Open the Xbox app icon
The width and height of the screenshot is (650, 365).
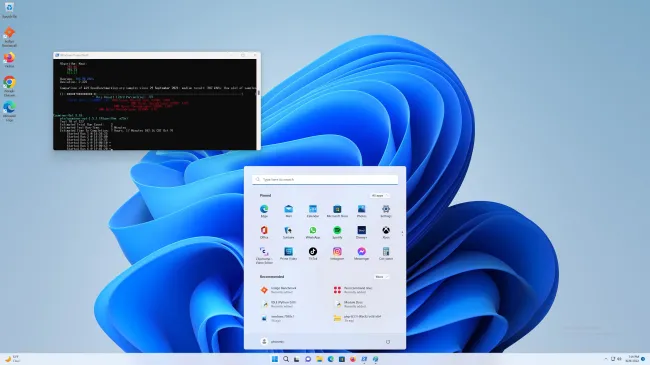pyautogui.click(x=386, y=232)
